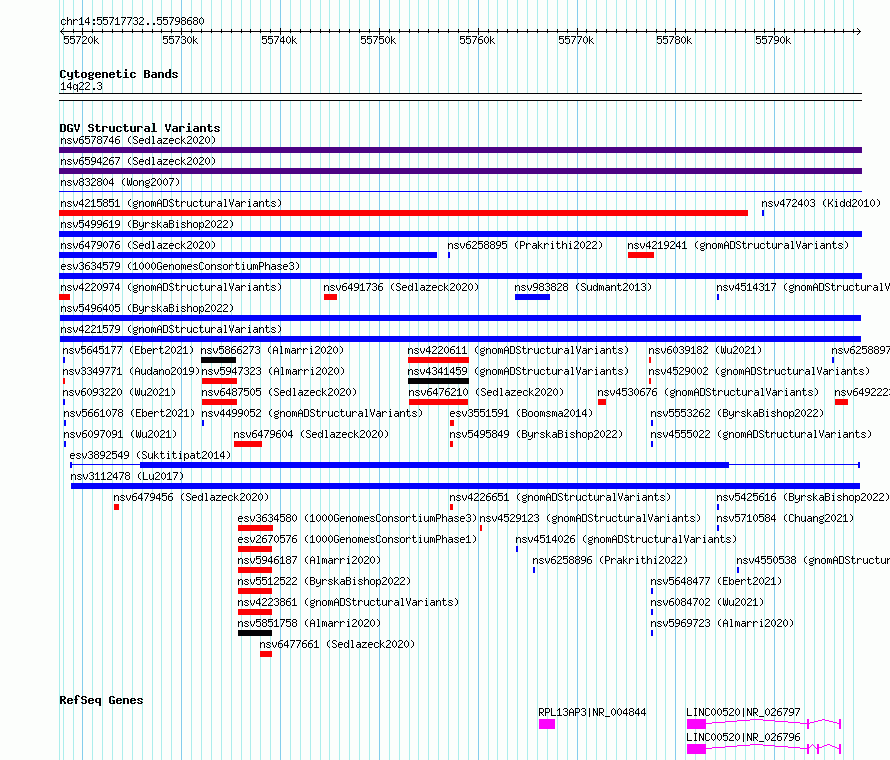Click the red nsv4223861 variant bar
Image resolution: width=890 pixels, height=760 pixels.
click(x=255, y=612)
